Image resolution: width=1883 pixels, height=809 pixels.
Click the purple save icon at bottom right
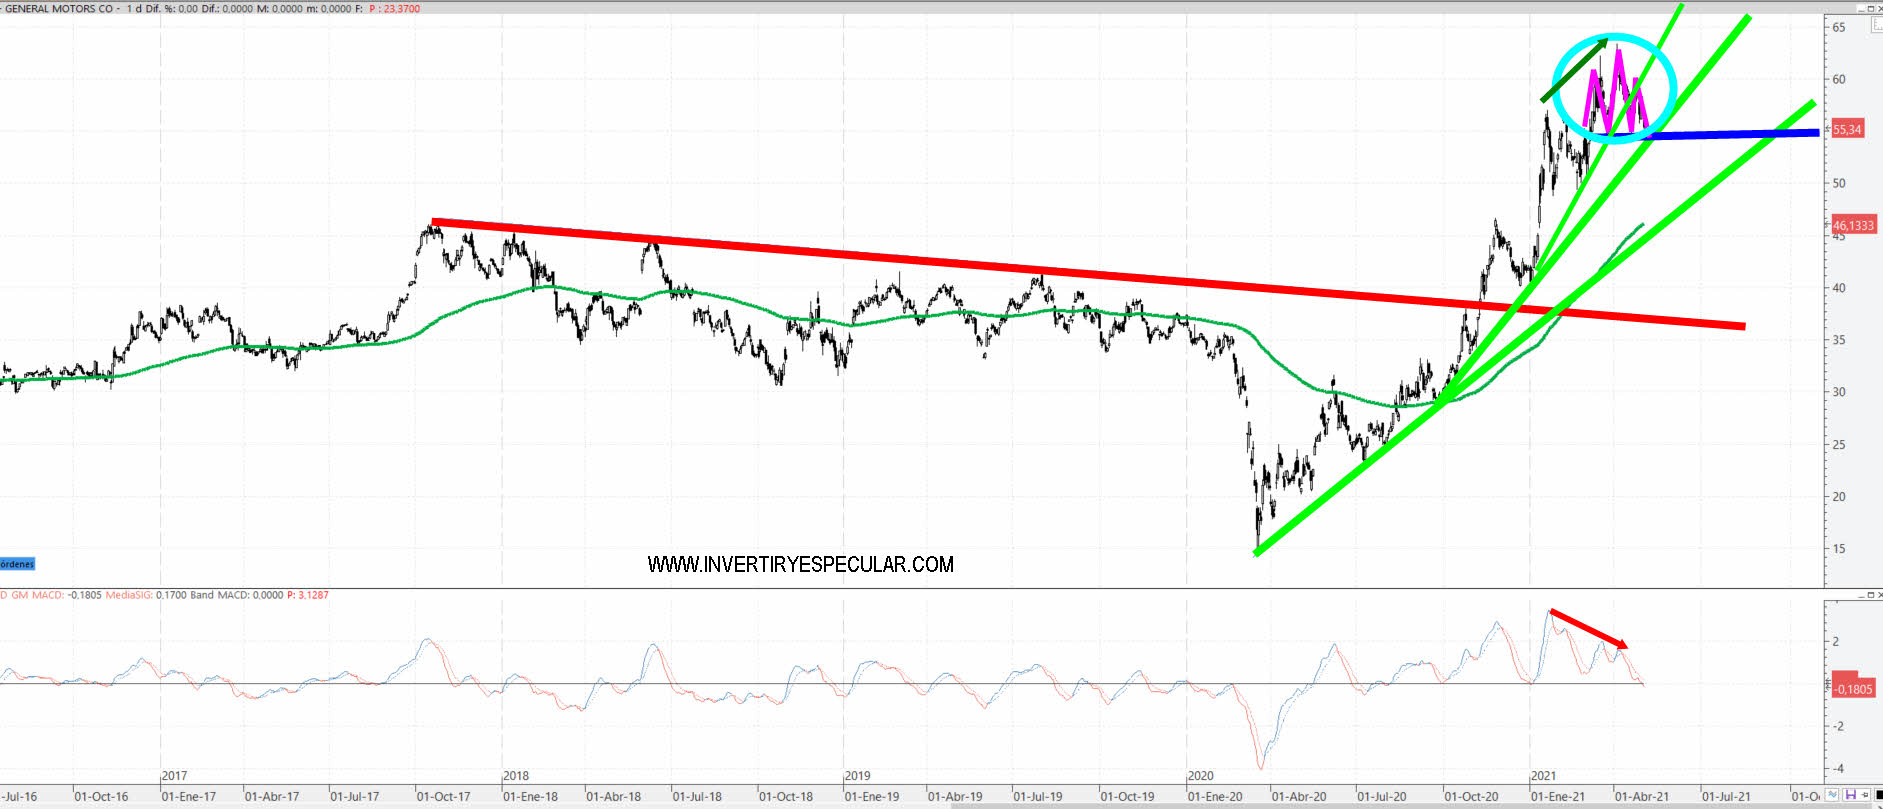(x=1850, y=795)
